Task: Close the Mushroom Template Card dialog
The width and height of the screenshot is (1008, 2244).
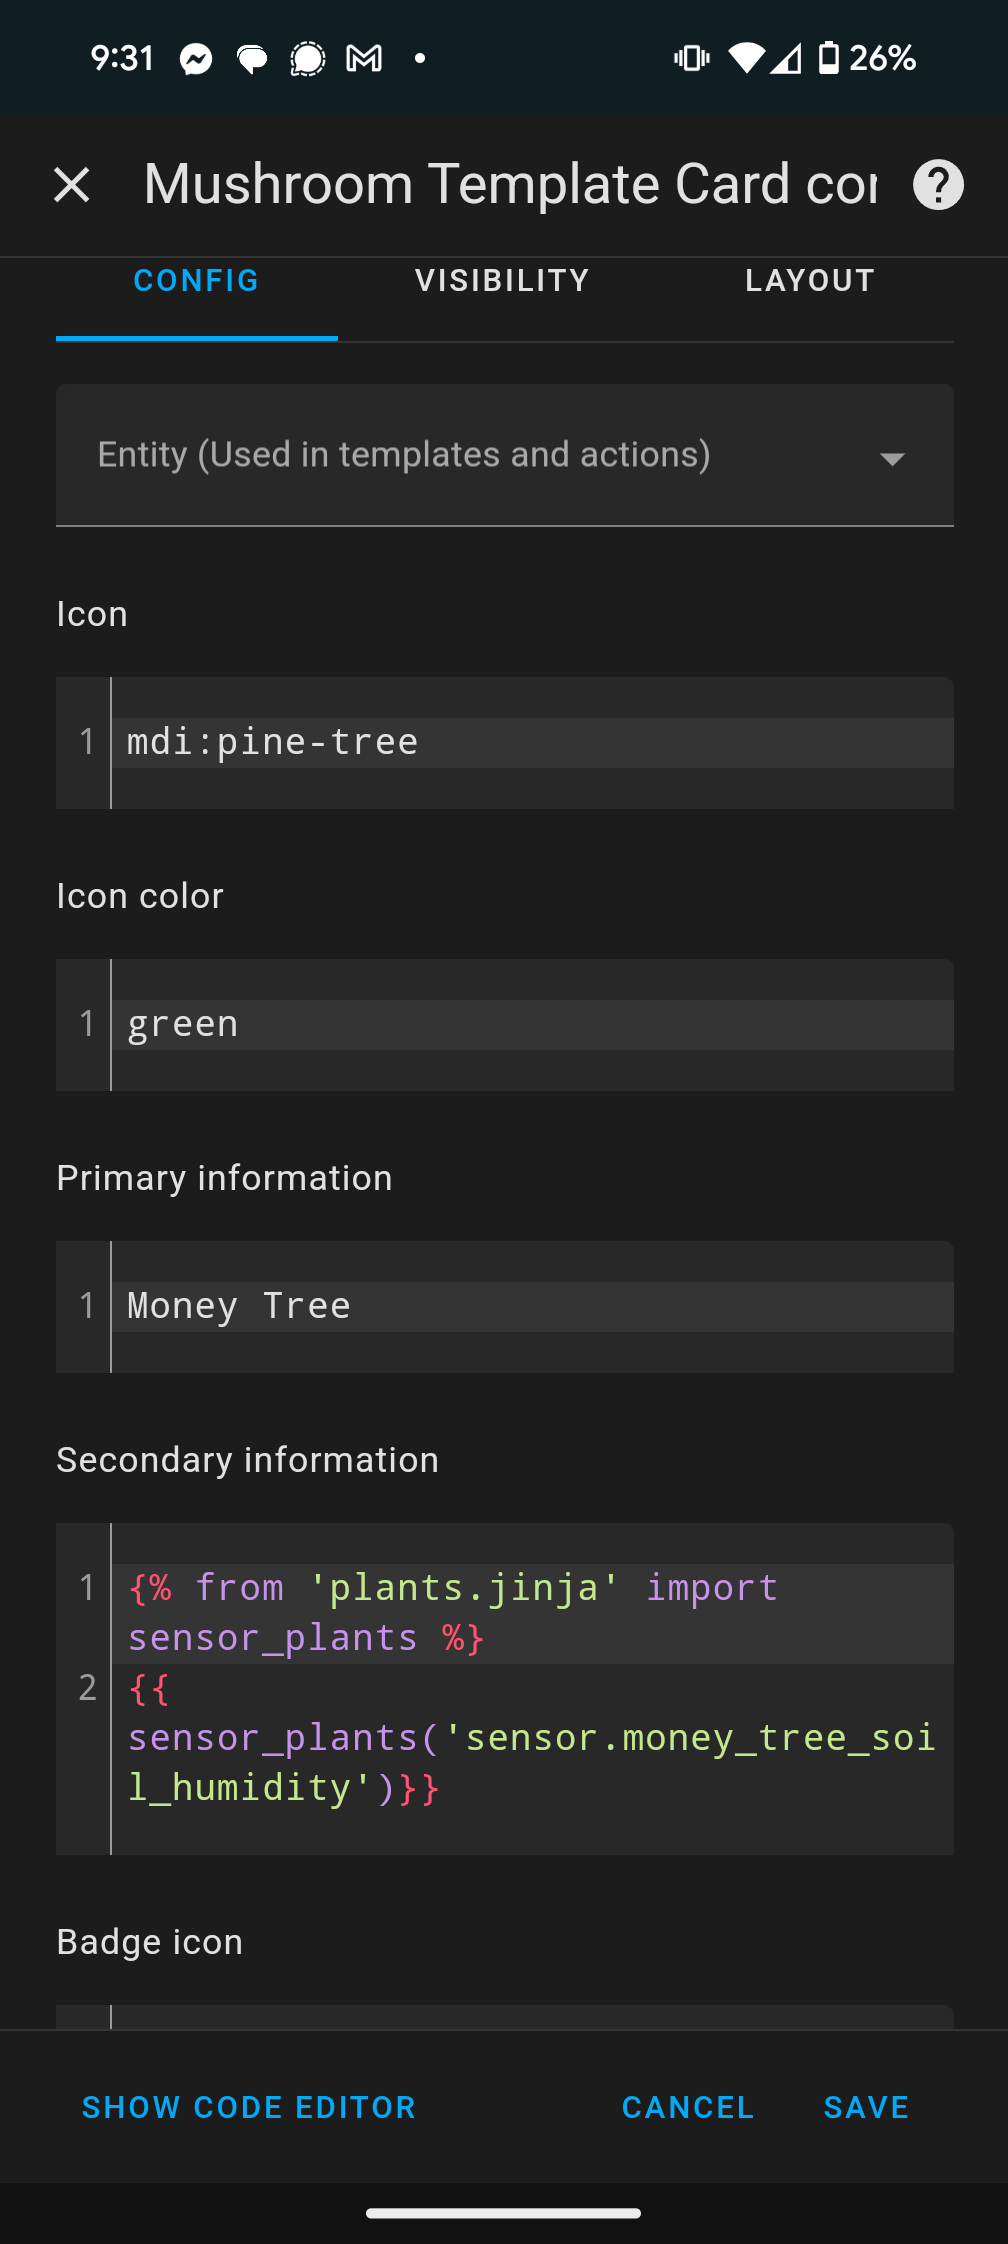Action: [x=72, y=185]
